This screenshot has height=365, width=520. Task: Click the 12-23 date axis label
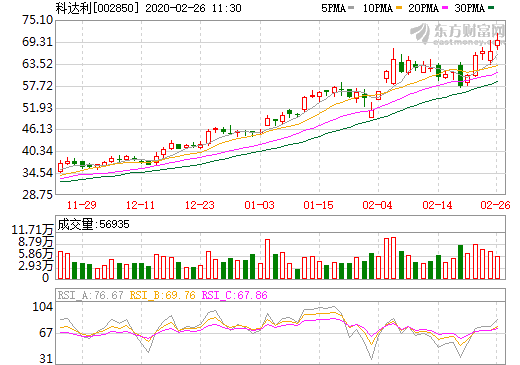pyautogui.click(x=200, y=205)
